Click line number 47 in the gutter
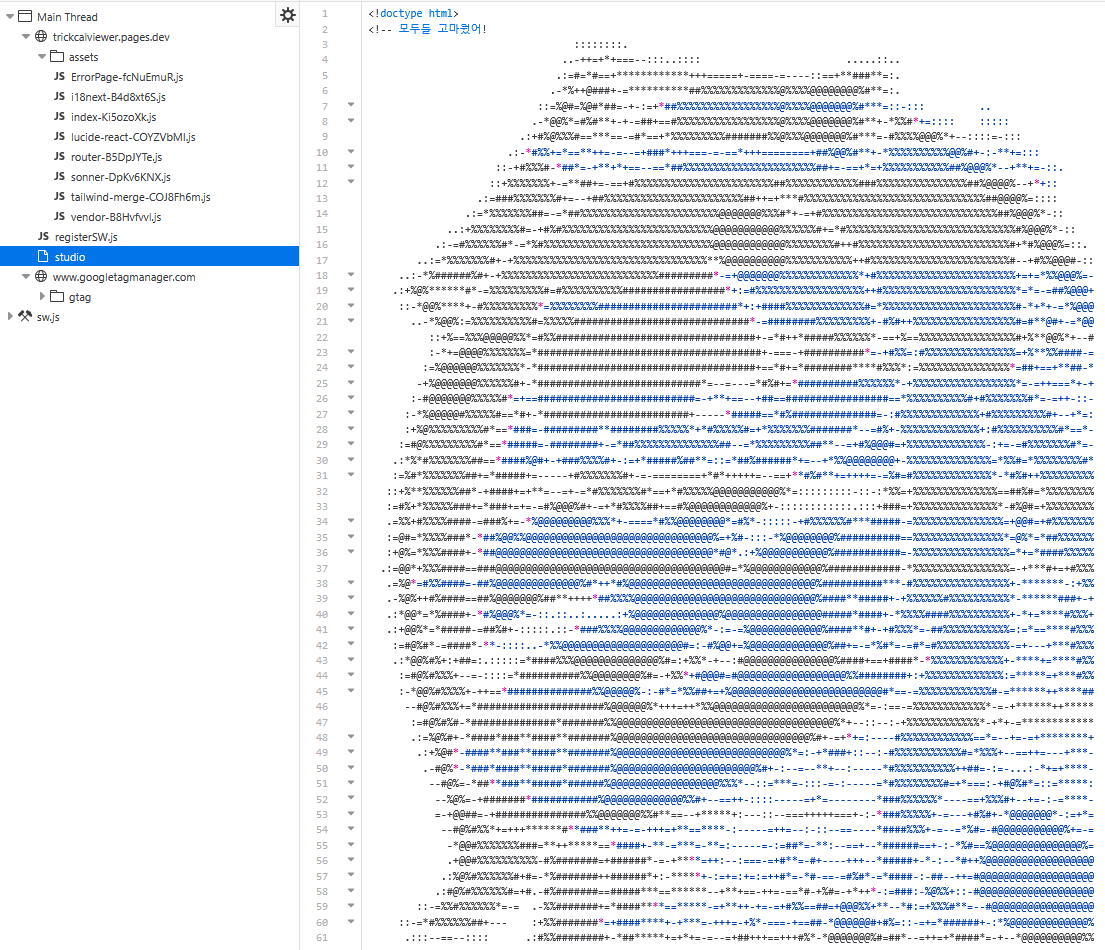1105x950 pixels. 322,722
